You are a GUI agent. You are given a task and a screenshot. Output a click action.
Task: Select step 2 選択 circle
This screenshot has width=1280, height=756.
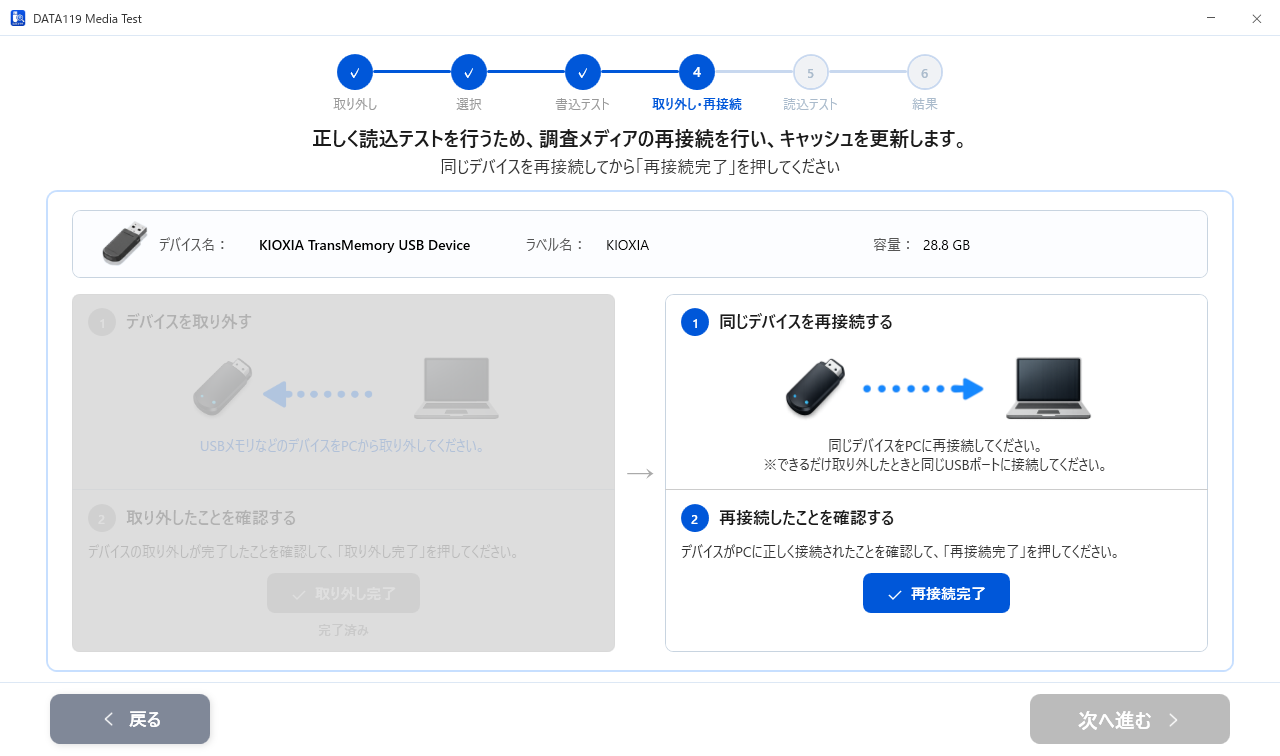pyautogui.click(x=469, y=72)
